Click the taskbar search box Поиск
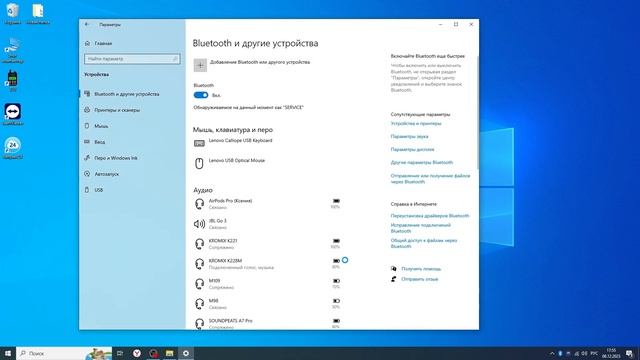The image size is (640, 360). tap(64, 353)
